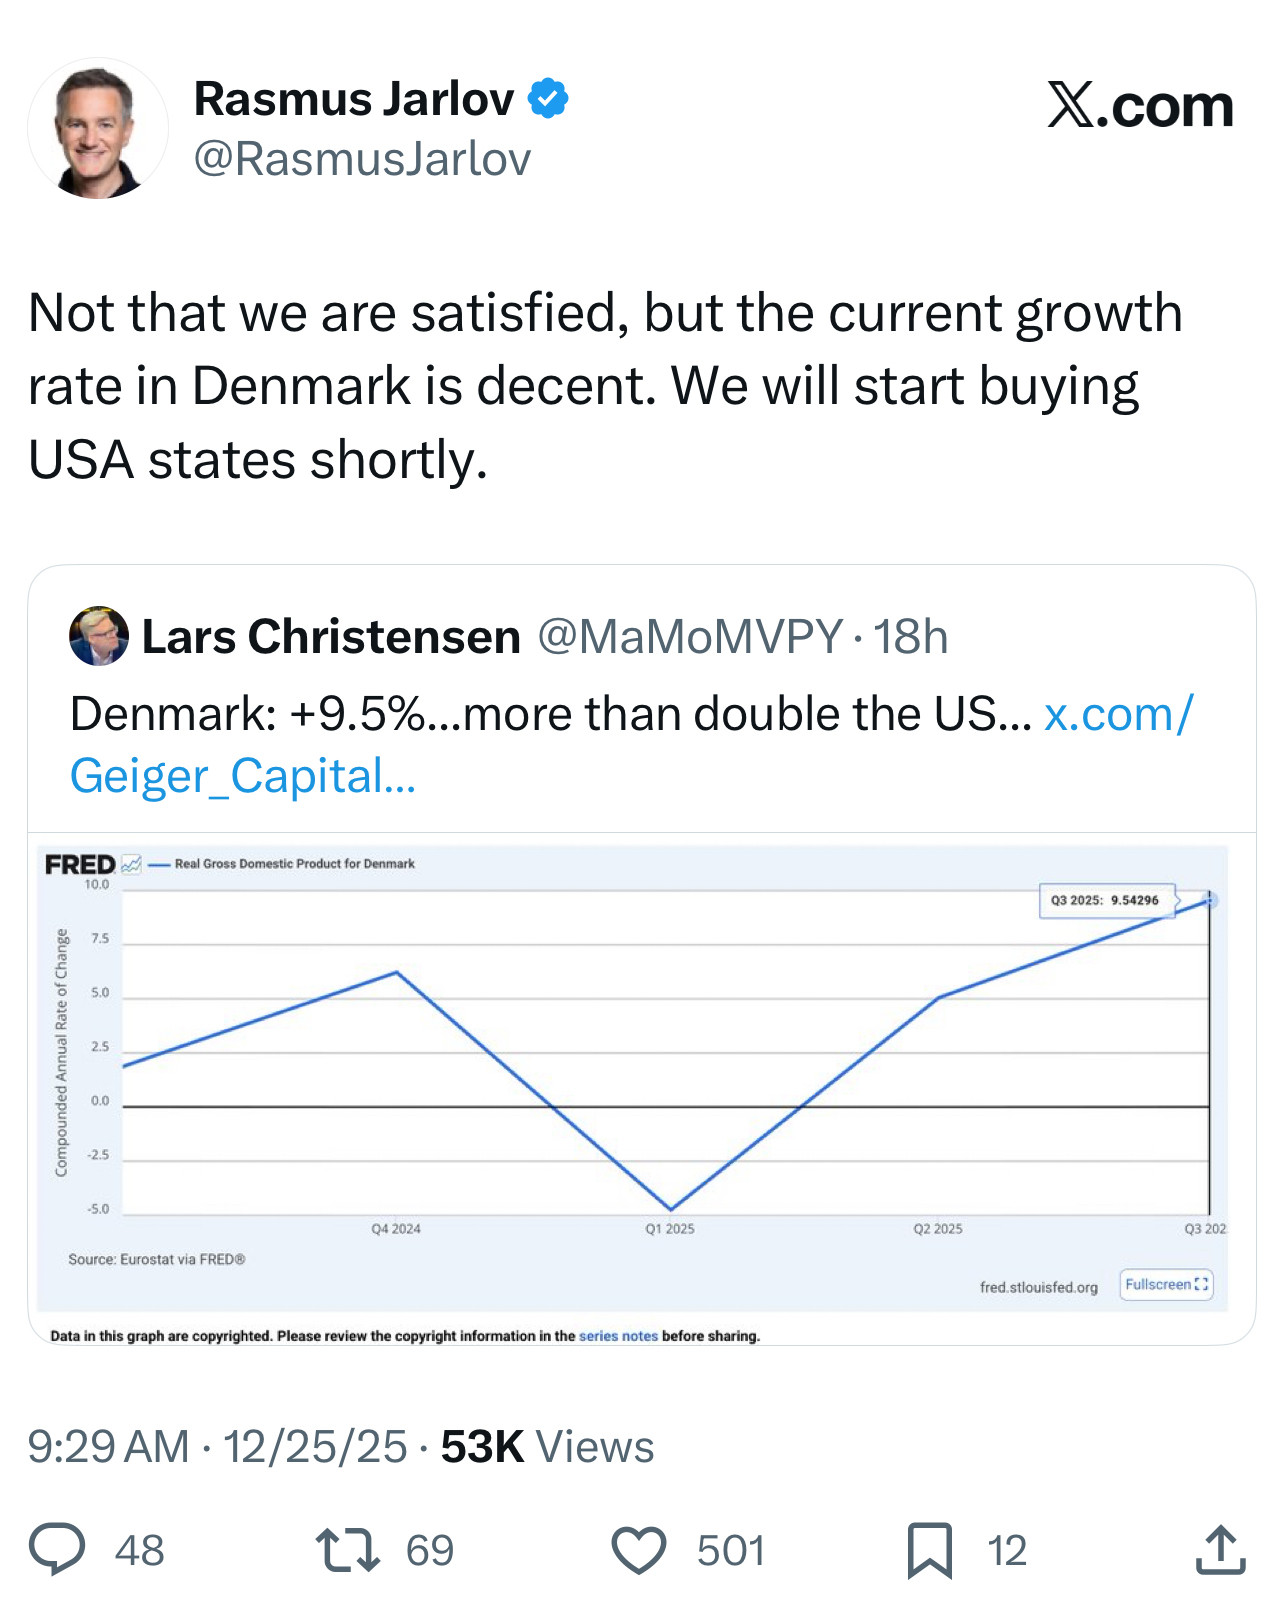Click the Real Gross Domestic Product legend label
1284x1614 pixels.
(294, 864)
